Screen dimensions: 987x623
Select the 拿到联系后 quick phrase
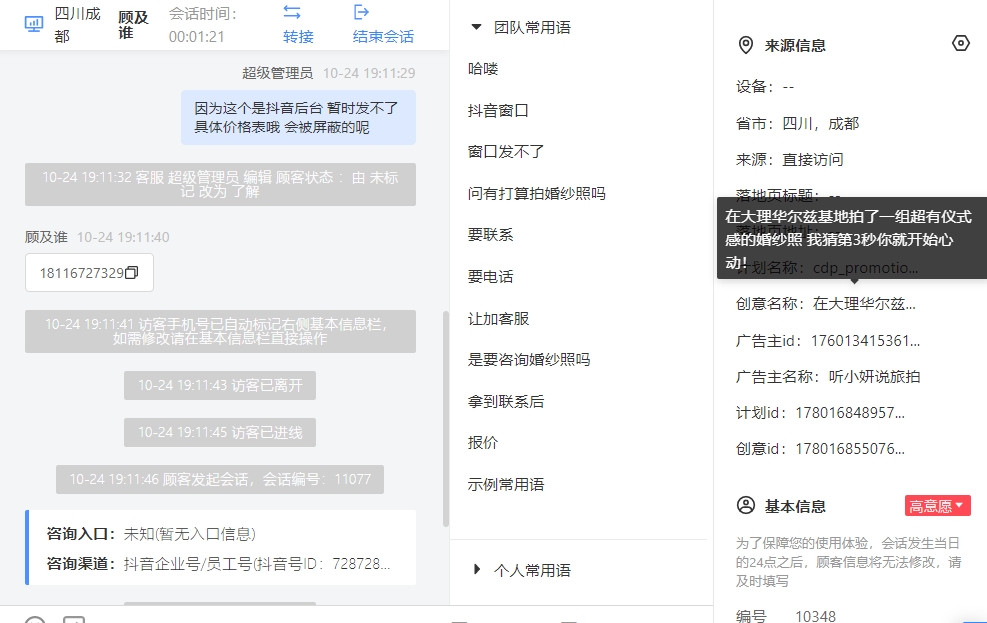point(505,401)
